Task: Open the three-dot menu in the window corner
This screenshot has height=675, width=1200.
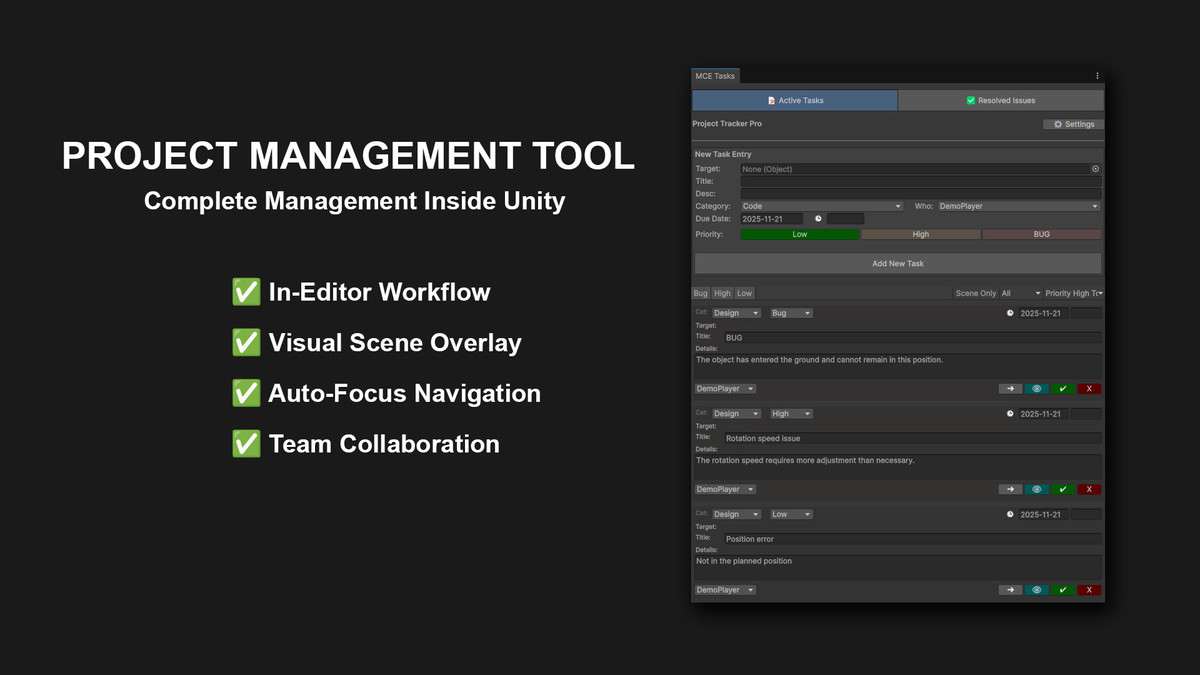Action: tap(1096, 75)
